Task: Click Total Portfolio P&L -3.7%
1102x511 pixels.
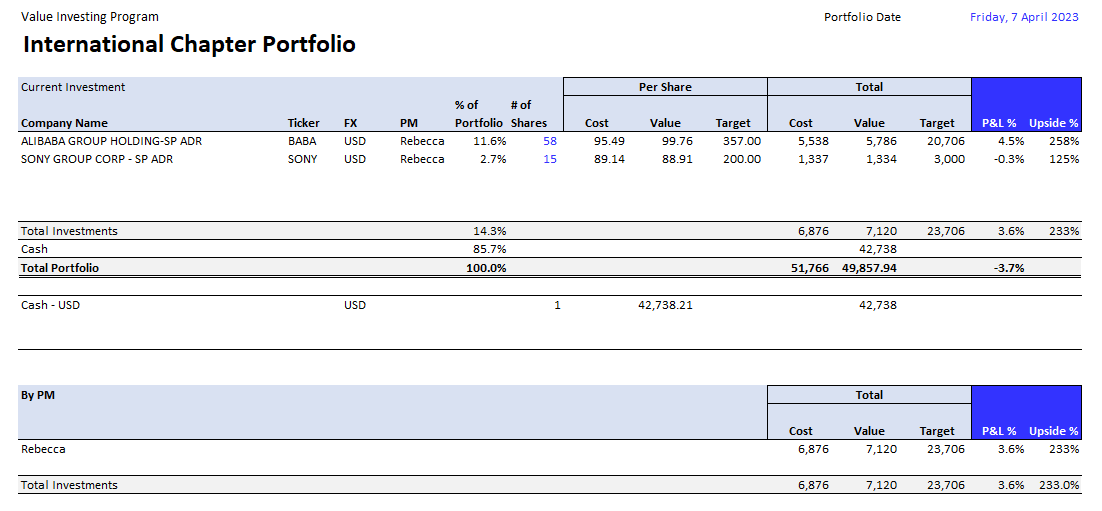Action: click(1009, 267)
